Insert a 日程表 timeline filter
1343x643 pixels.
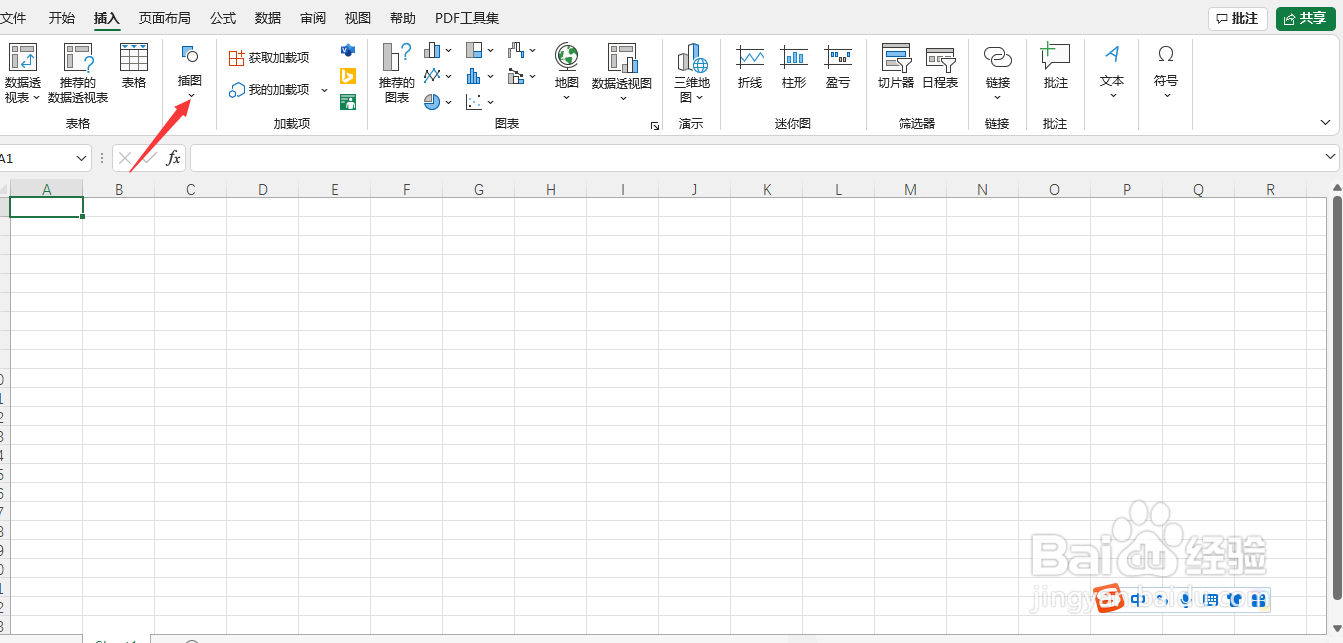(x=940, y=67)
